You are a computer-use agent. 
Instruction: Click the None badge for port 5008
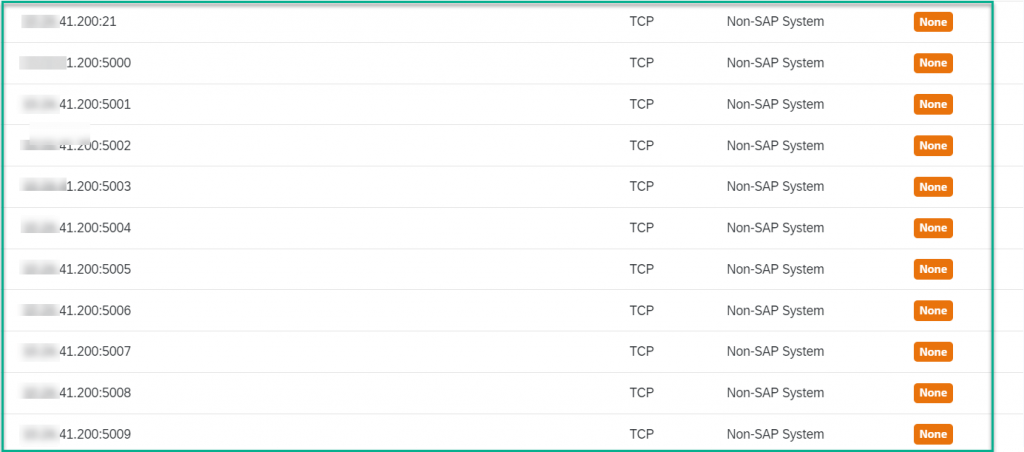click(x=933, y=393)
